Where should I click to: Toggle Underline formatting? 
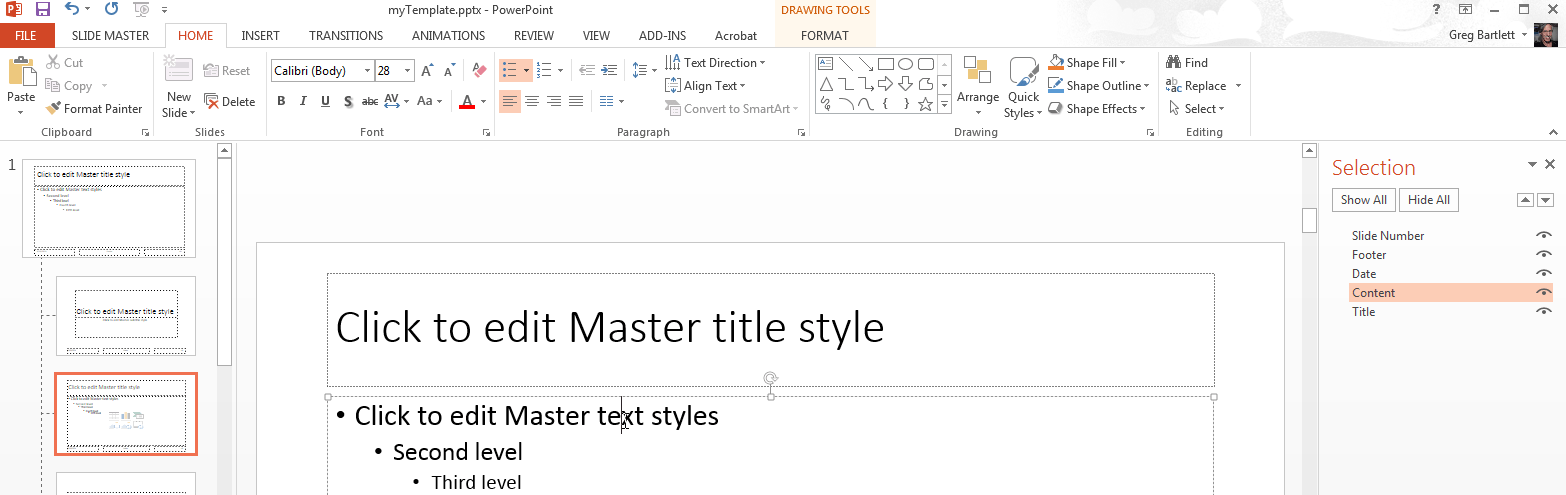pyautogui.click(x=325, y=101)
